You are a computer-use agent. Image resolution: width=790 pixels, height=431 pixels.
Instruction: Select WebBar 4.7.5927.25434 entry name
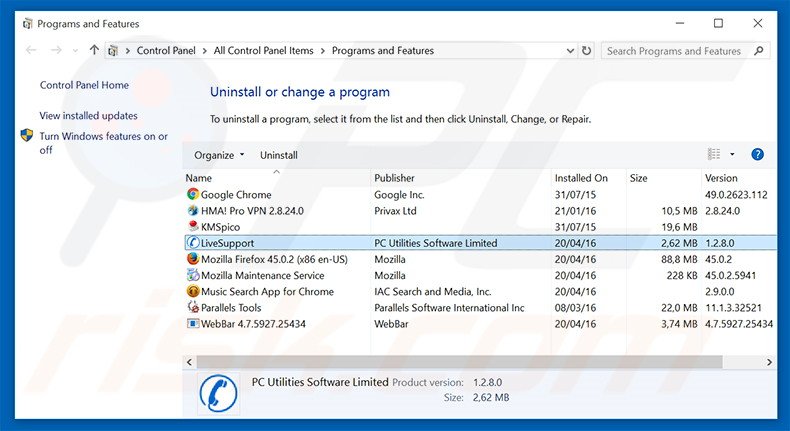click(253, 324)
